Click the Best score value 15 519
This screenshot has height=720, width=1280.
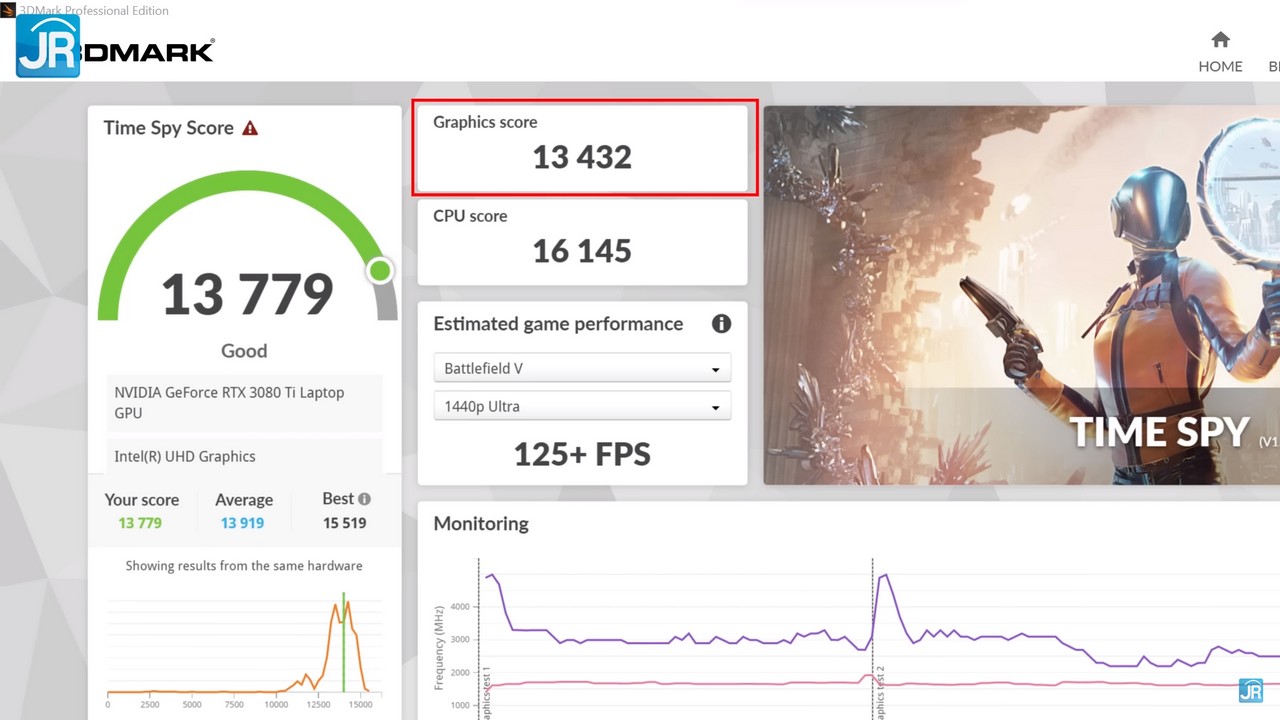click(x=344, y=523)
